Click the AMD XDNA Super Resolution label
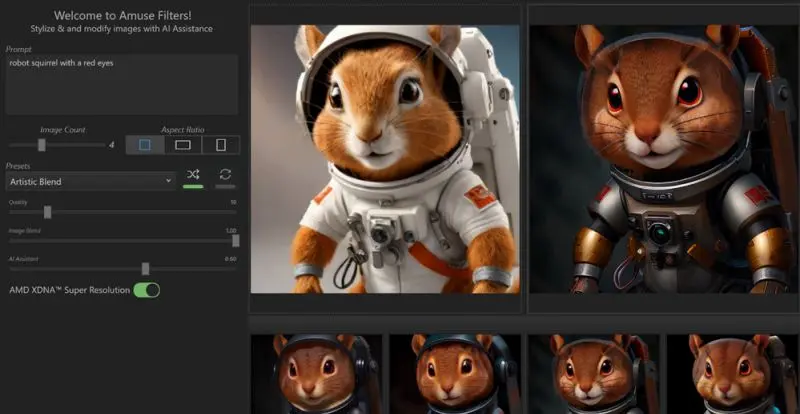800x414 pixels. [x=68, y=290]
